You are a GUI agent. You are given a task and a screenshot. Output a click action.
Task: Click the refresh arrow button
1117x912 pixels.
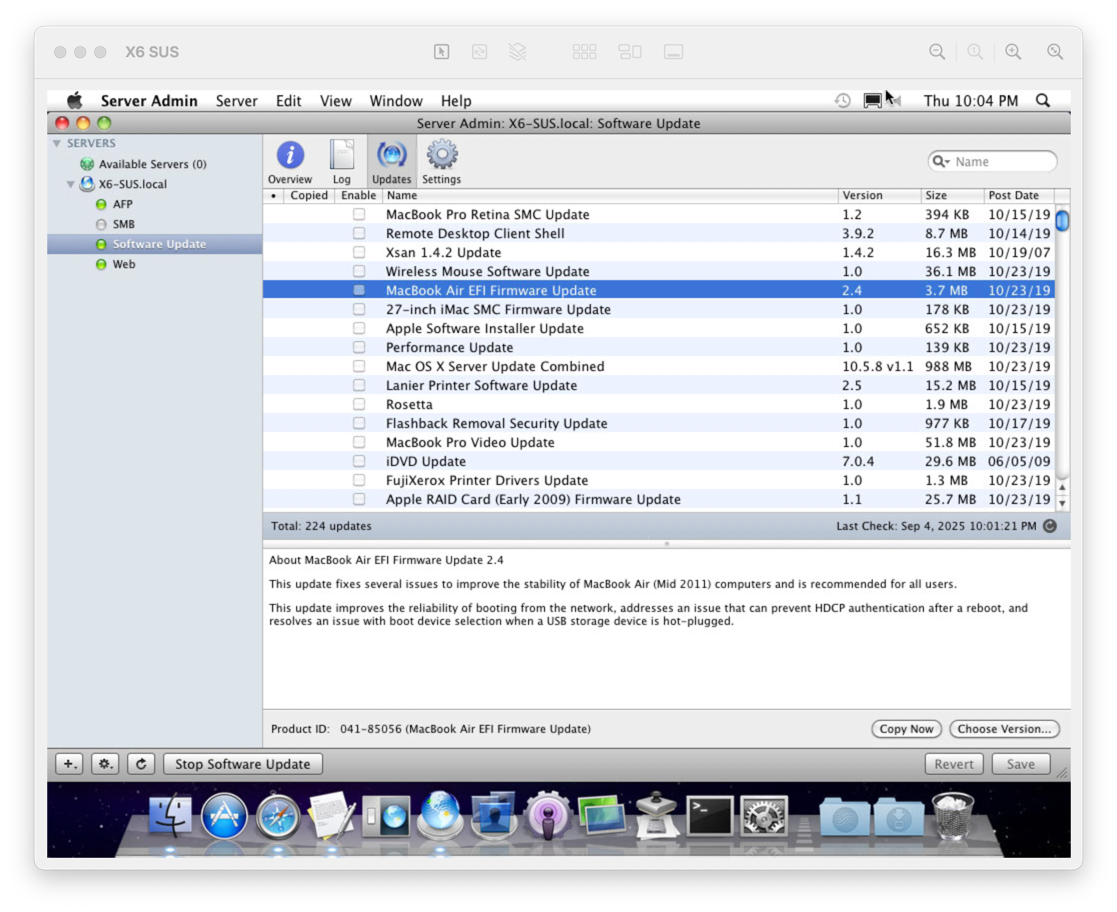click(x=141, y=764)
